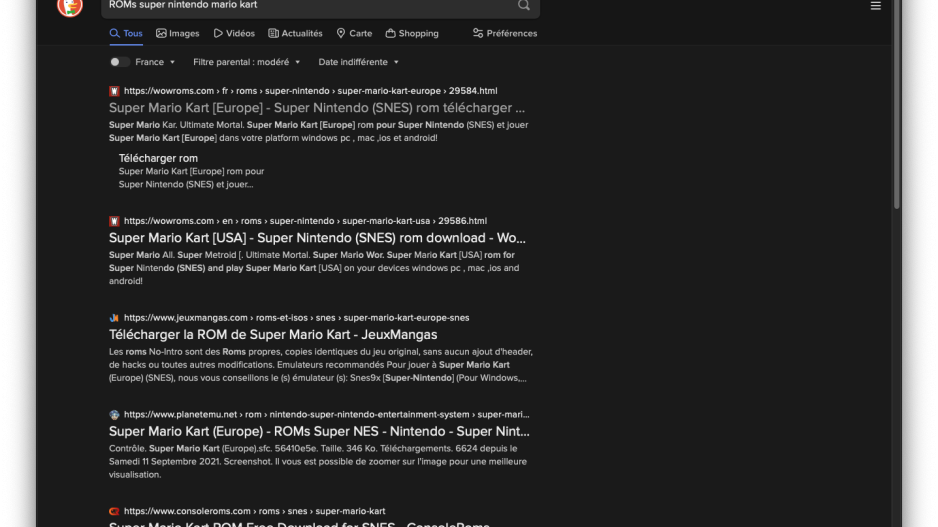938x527 pixels.
Task: Click the consoleroms favicon
Action: tap(114, 511)
